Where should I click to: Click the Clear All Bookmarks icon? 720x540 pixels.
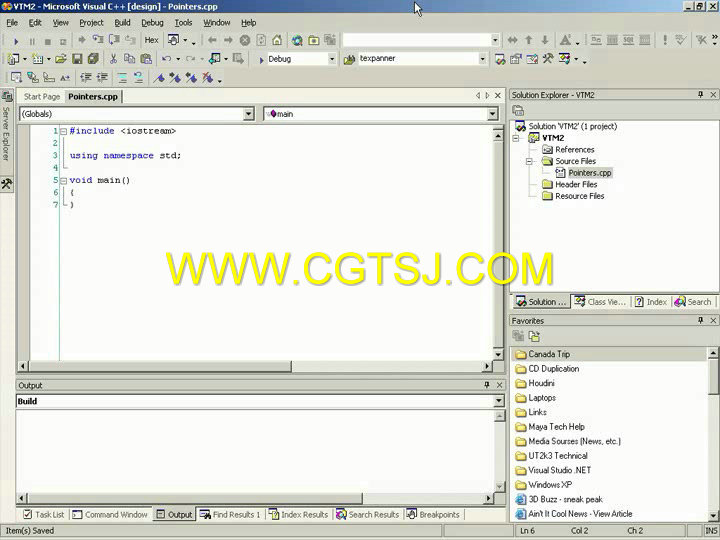coord(208,78)
